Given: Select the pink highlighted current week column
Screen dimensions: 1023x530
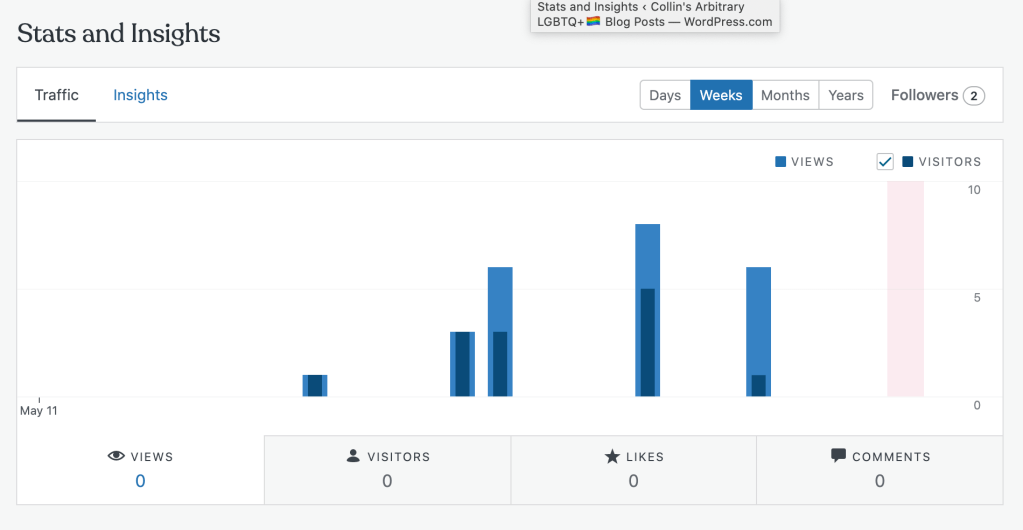Looking at the screenshot, I should click(x=905, y=290).
